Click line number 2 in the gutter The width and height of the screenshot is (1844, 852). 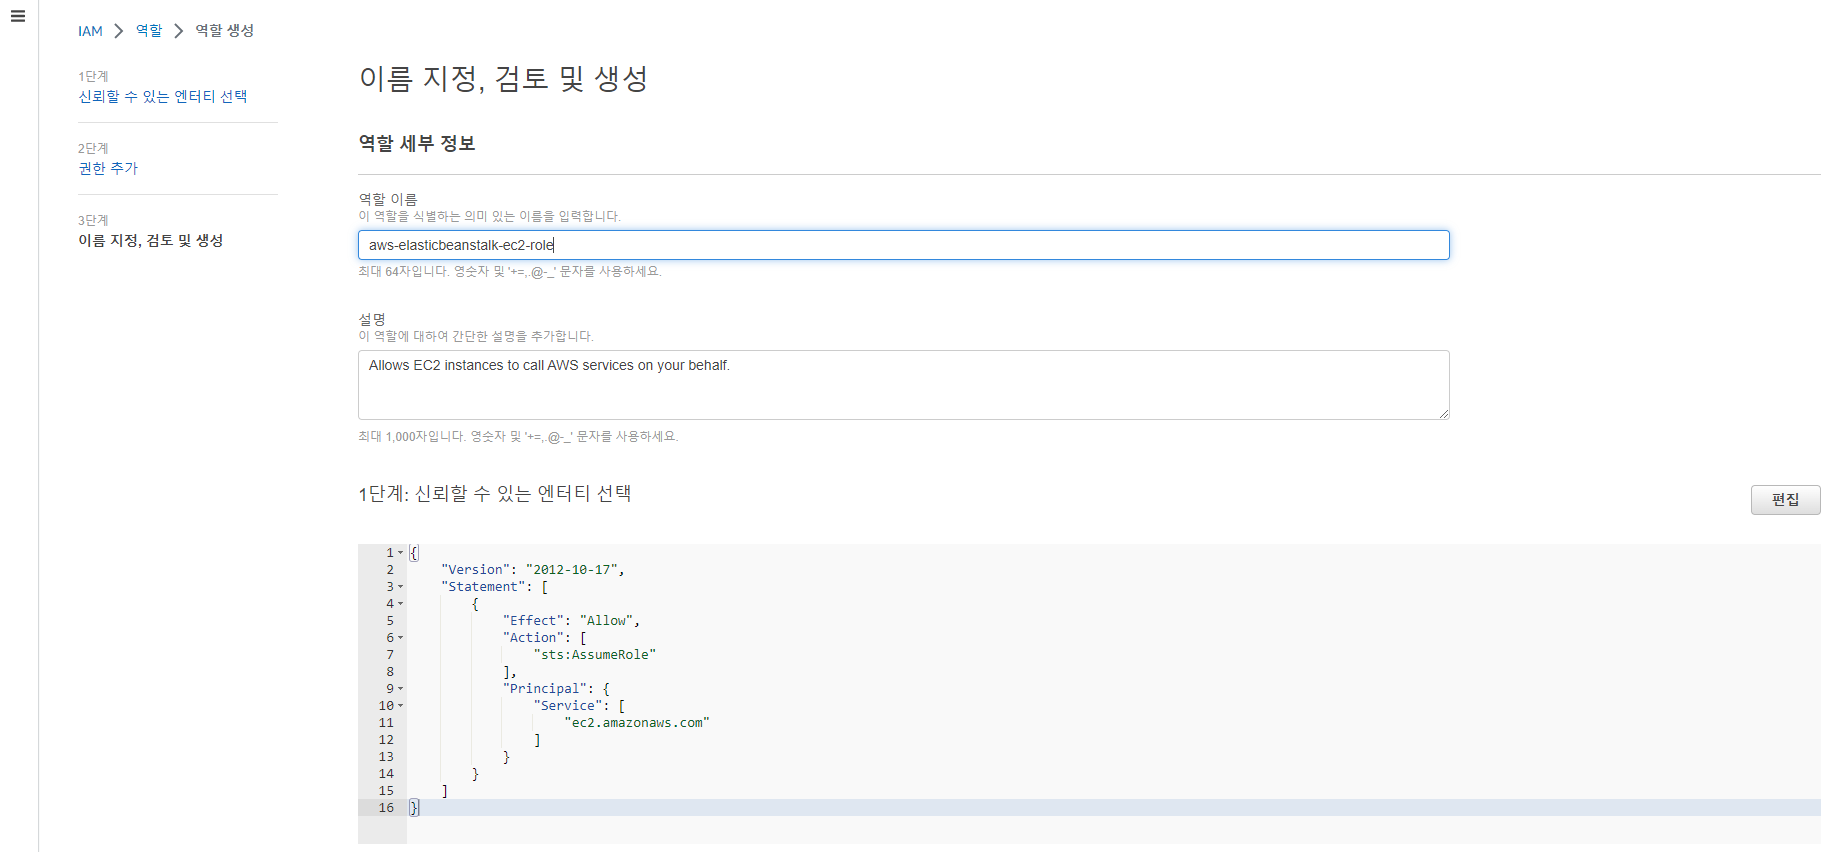tap(390, 570)
